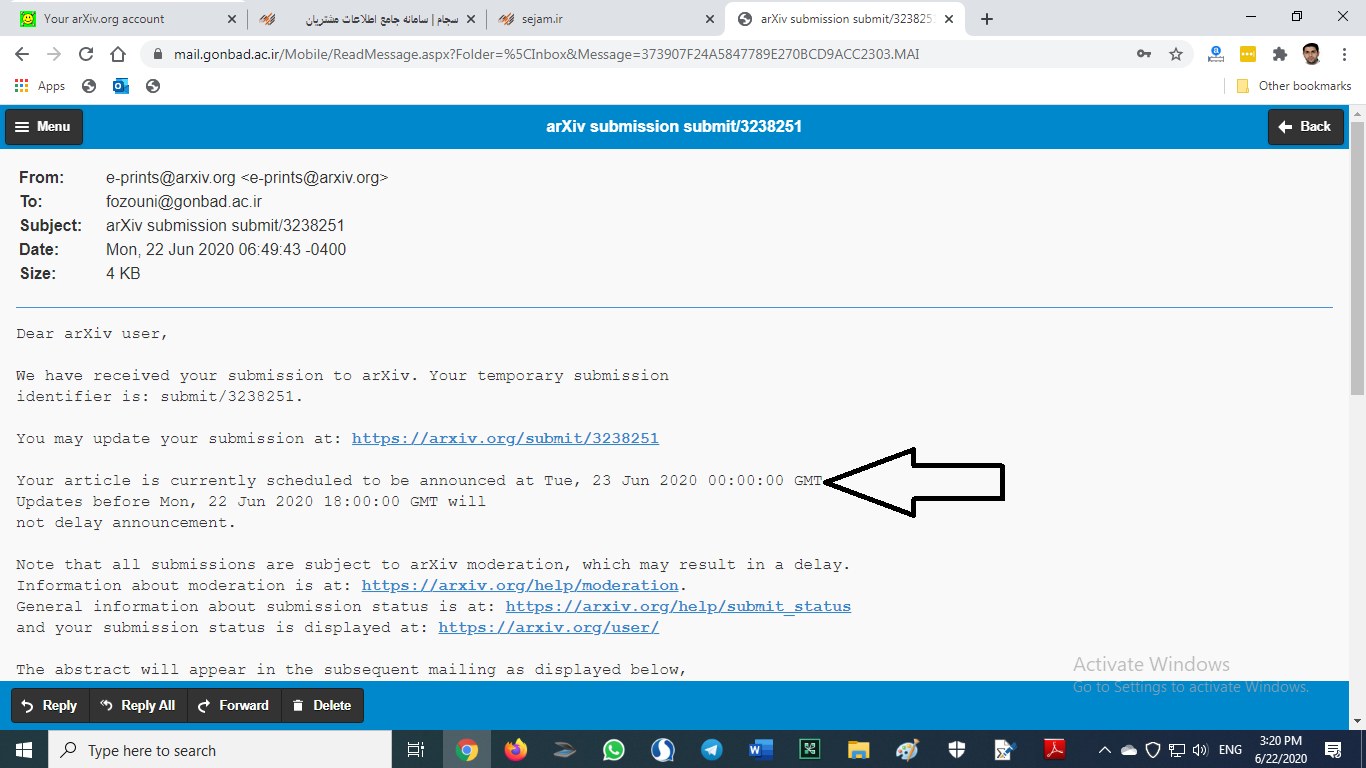The height and width of the screenshot is (768, 1366).
Task: Click the recipient fozouni@gonbad.ac.ir text
Action: point(184,201)
